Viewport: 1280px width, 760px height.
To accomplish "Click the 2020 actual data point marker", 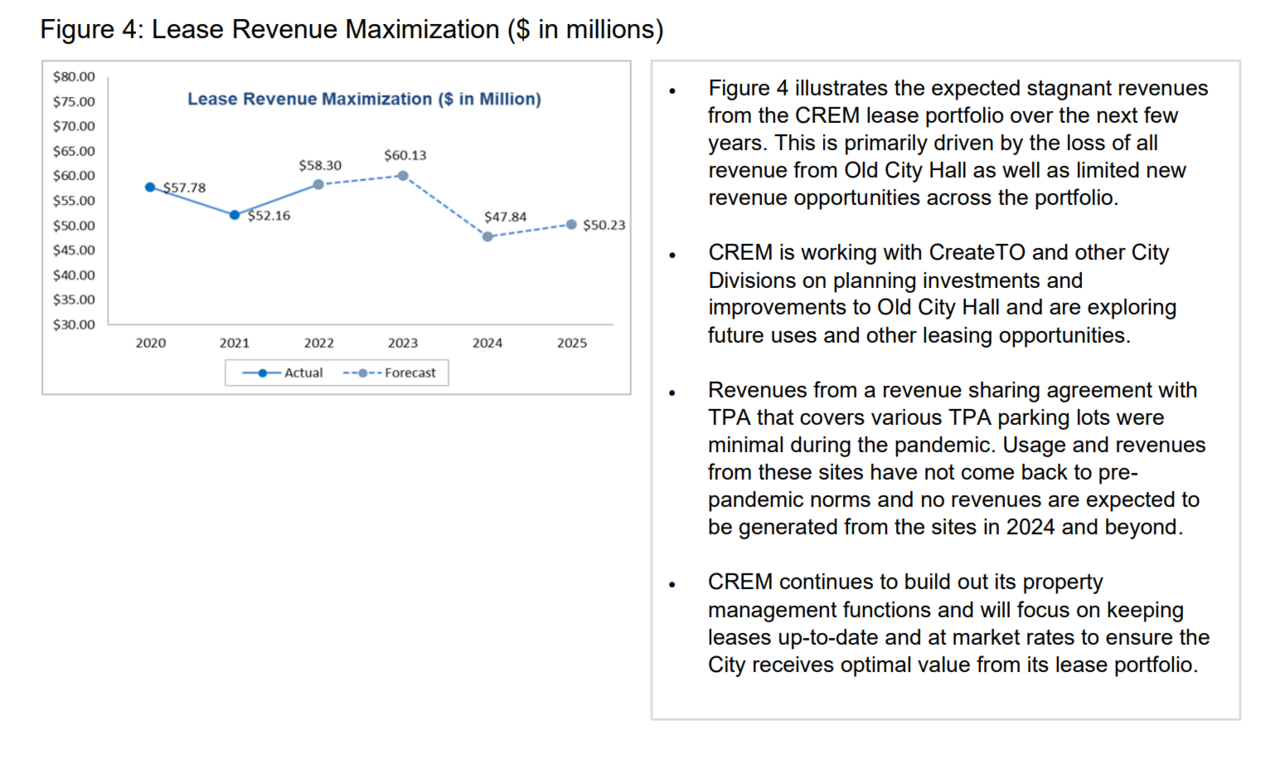I will [x=150, y=187].
